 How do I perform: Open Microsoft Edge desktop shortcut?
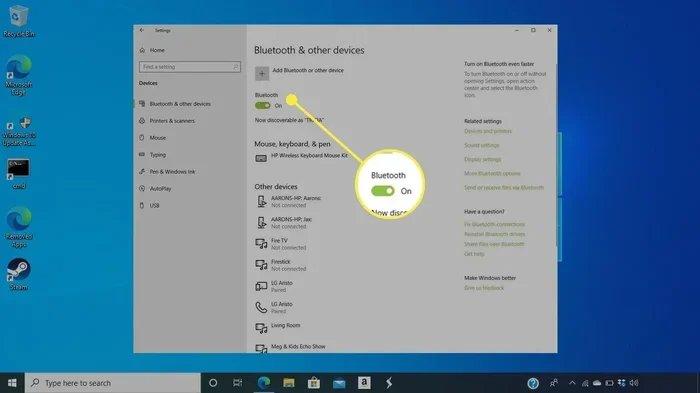[18, 75]
